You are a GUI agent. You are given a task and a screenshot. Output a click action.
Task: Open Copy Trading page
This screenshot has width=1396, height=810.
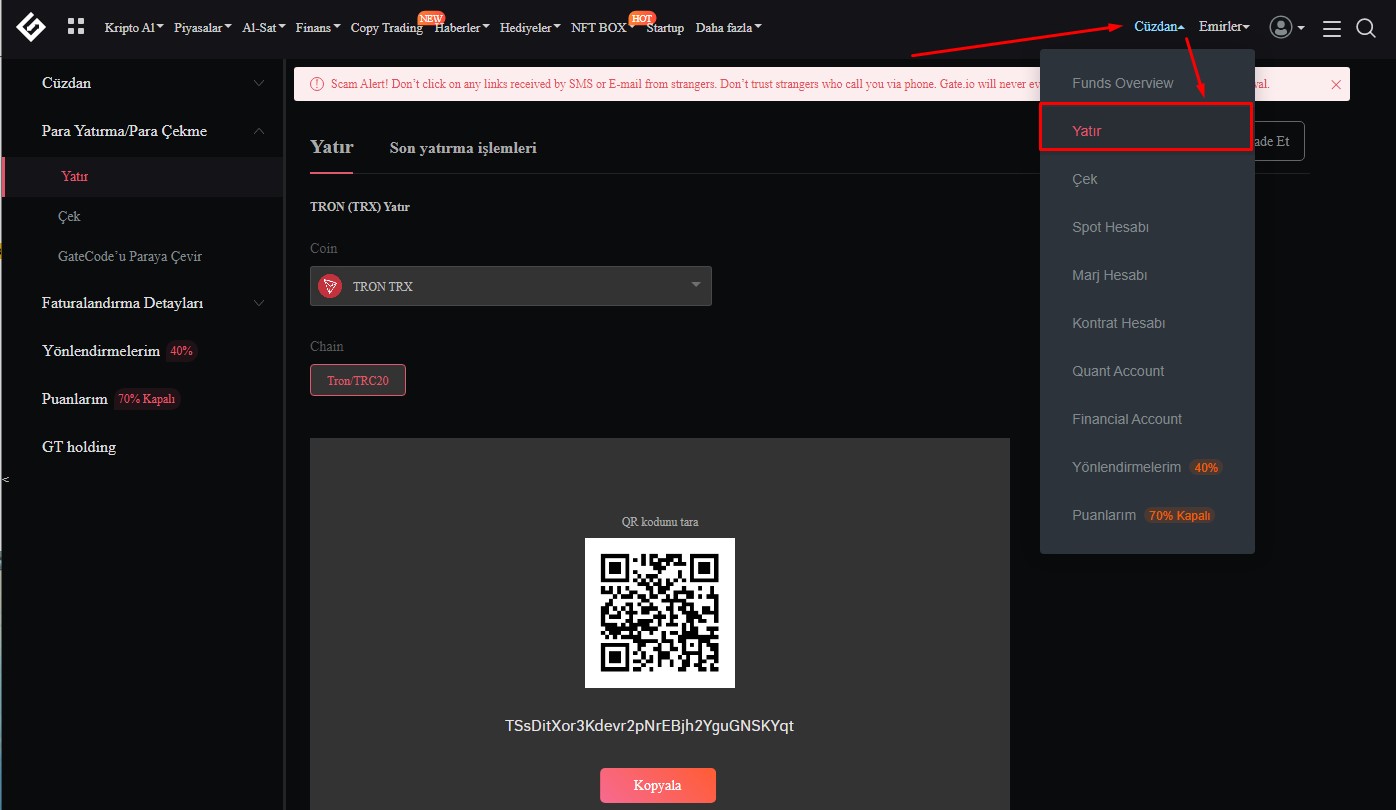tap(387, 28)
